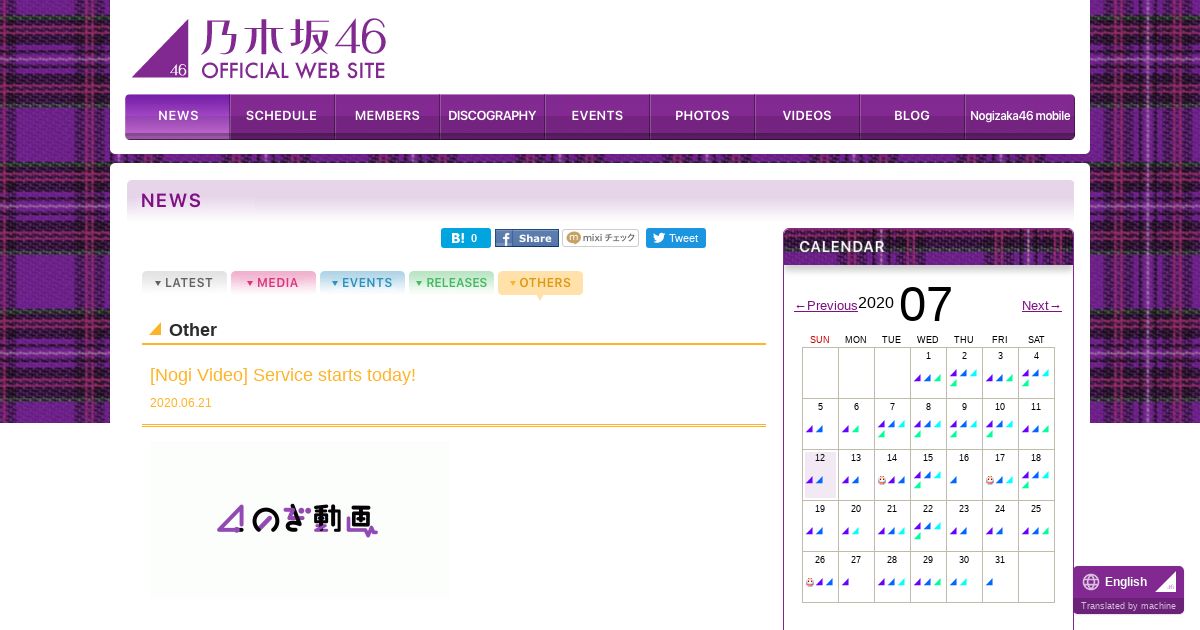This screenshot has height=630, width=1200.
Task: Go to the VIDEOS section
Action: point(807,116)
